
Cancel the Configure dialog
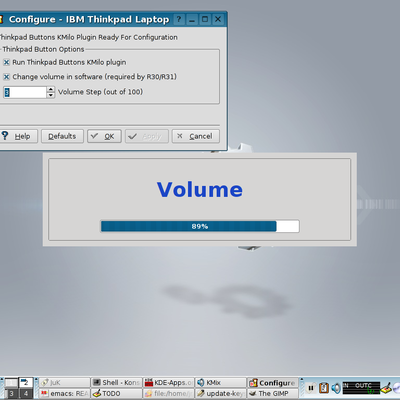[196, 136]
